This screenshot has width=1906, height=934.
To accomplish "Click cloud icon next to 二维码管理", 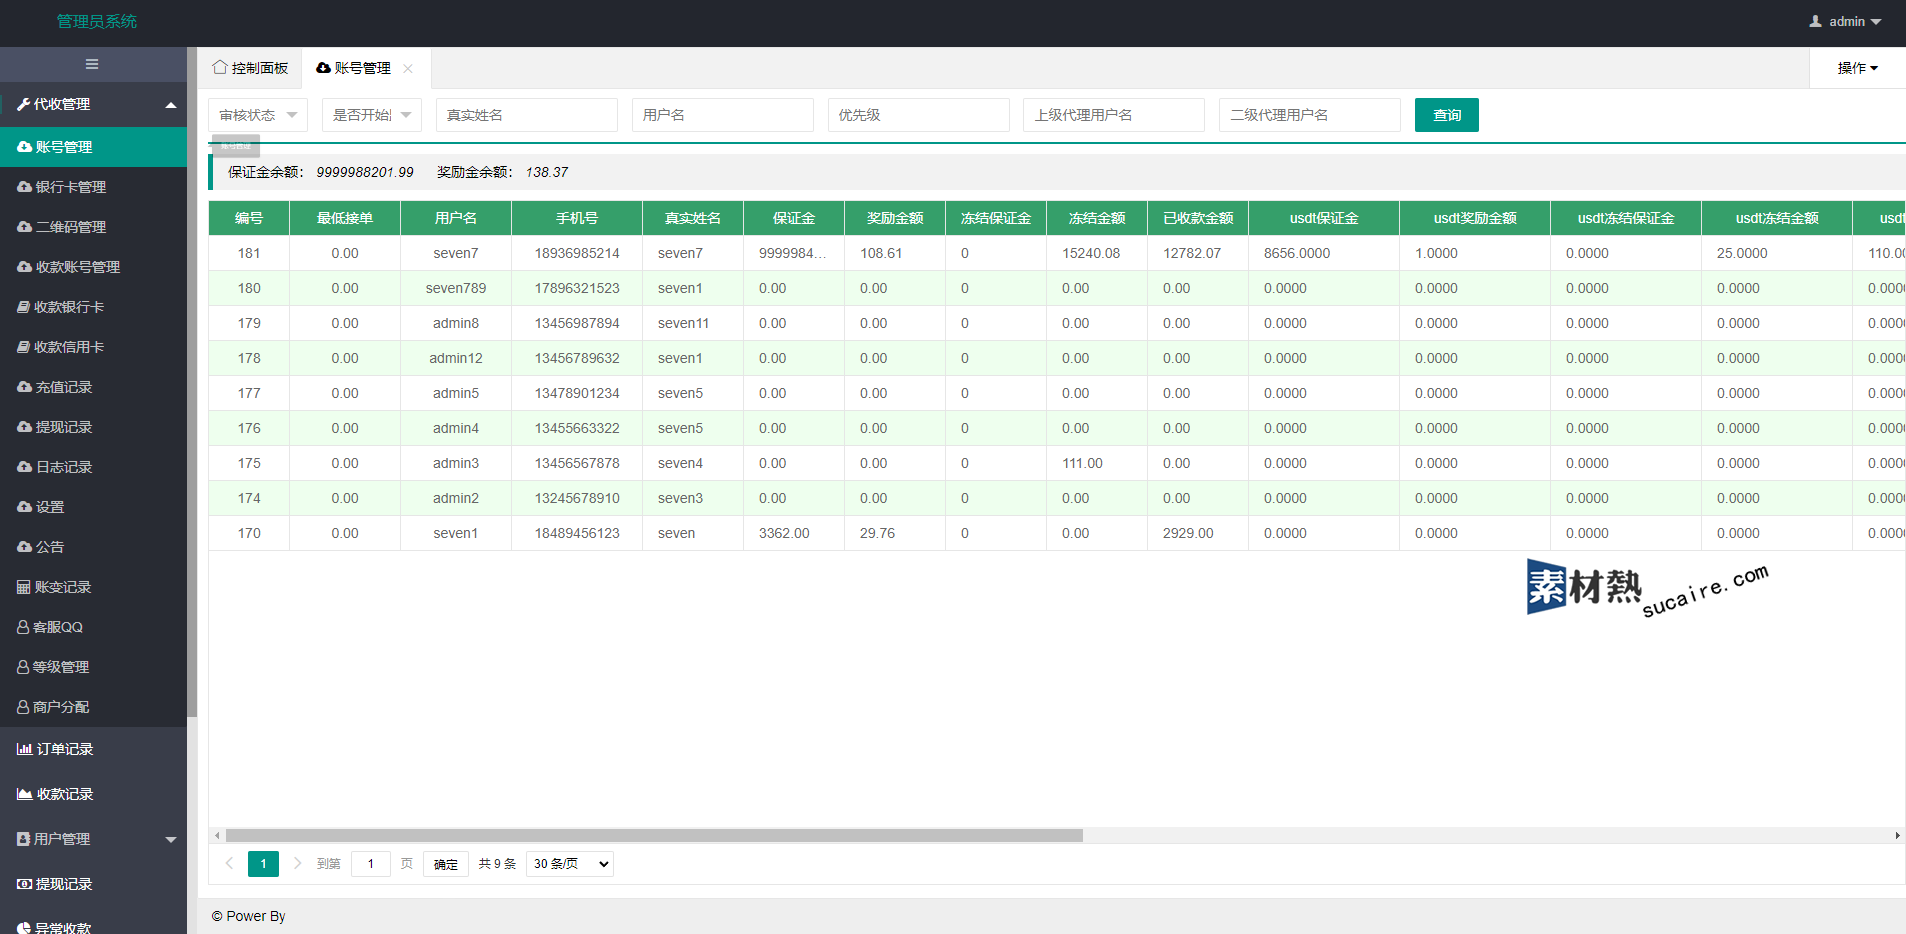I will click(x=25, y=227).
